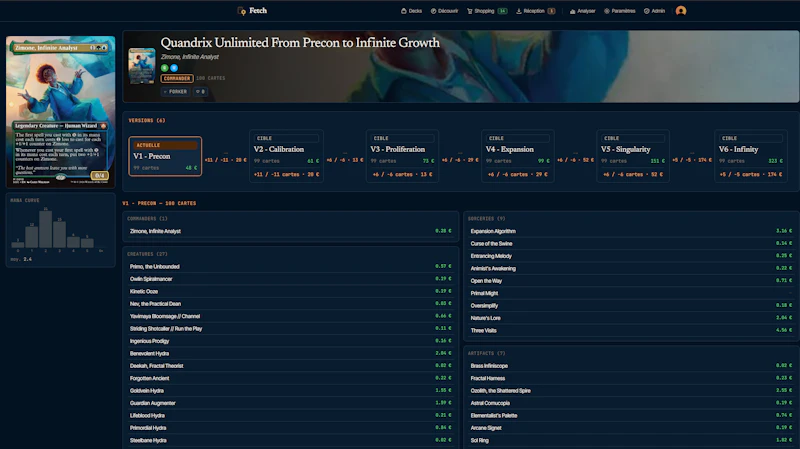Go to the Admin page
This screenshot has height=449, width=800.
tap(654, 11)
